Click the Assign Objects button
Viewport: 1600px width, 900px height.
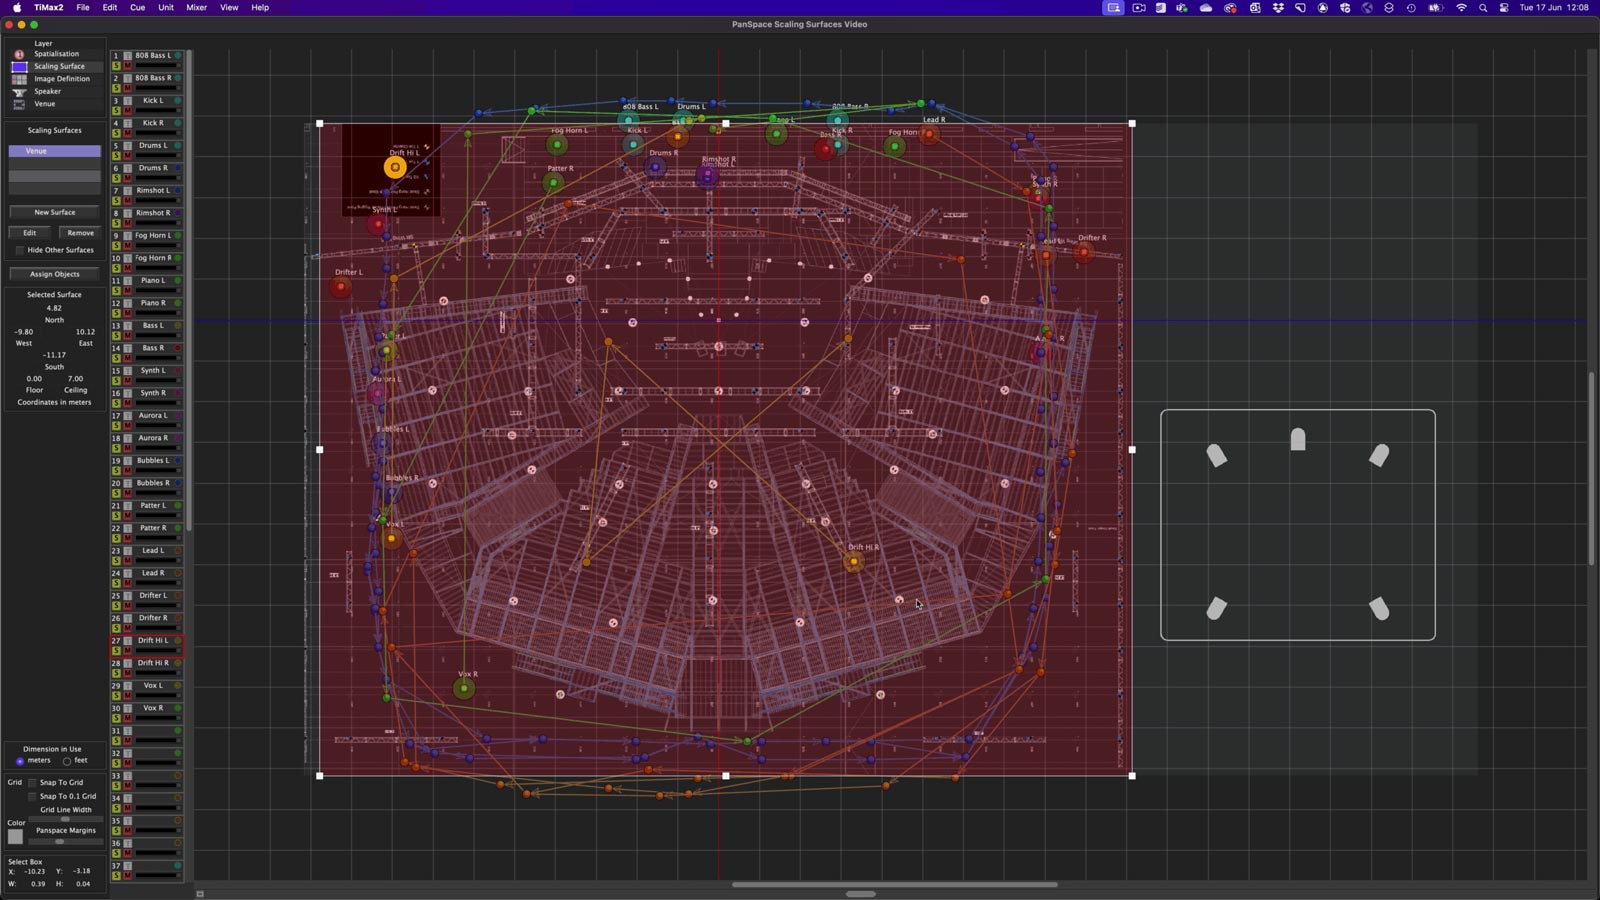(x=54, y=274)
